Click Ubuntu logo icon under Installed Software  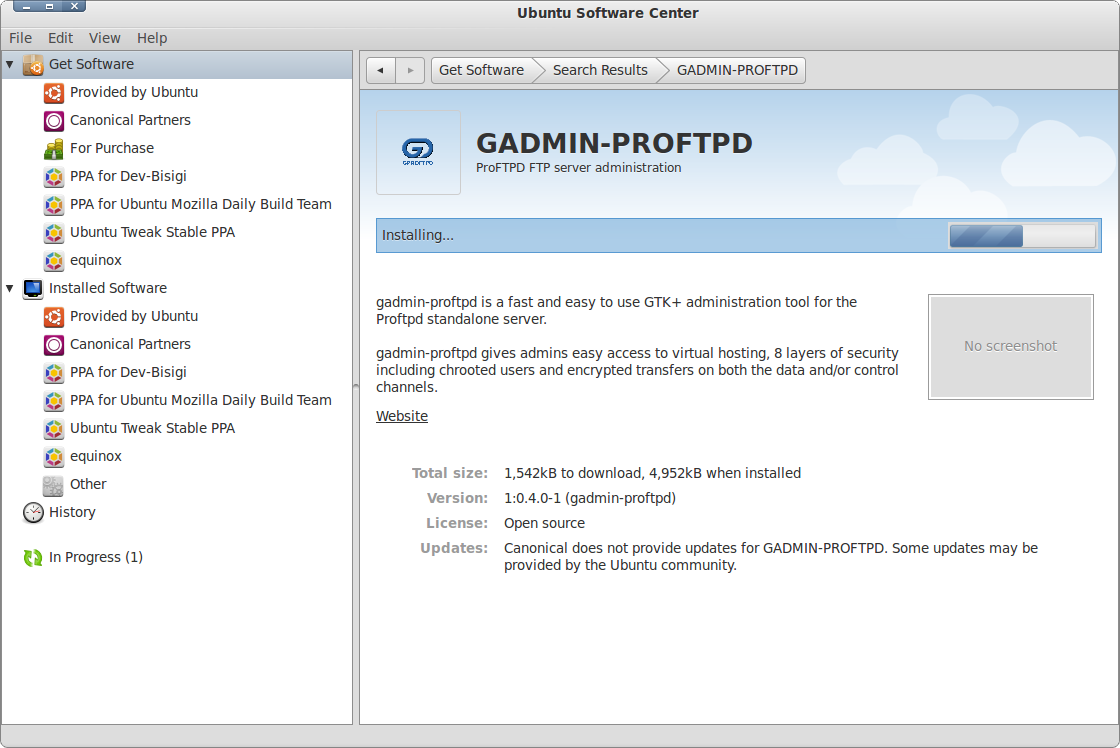[x=54, y=316]
